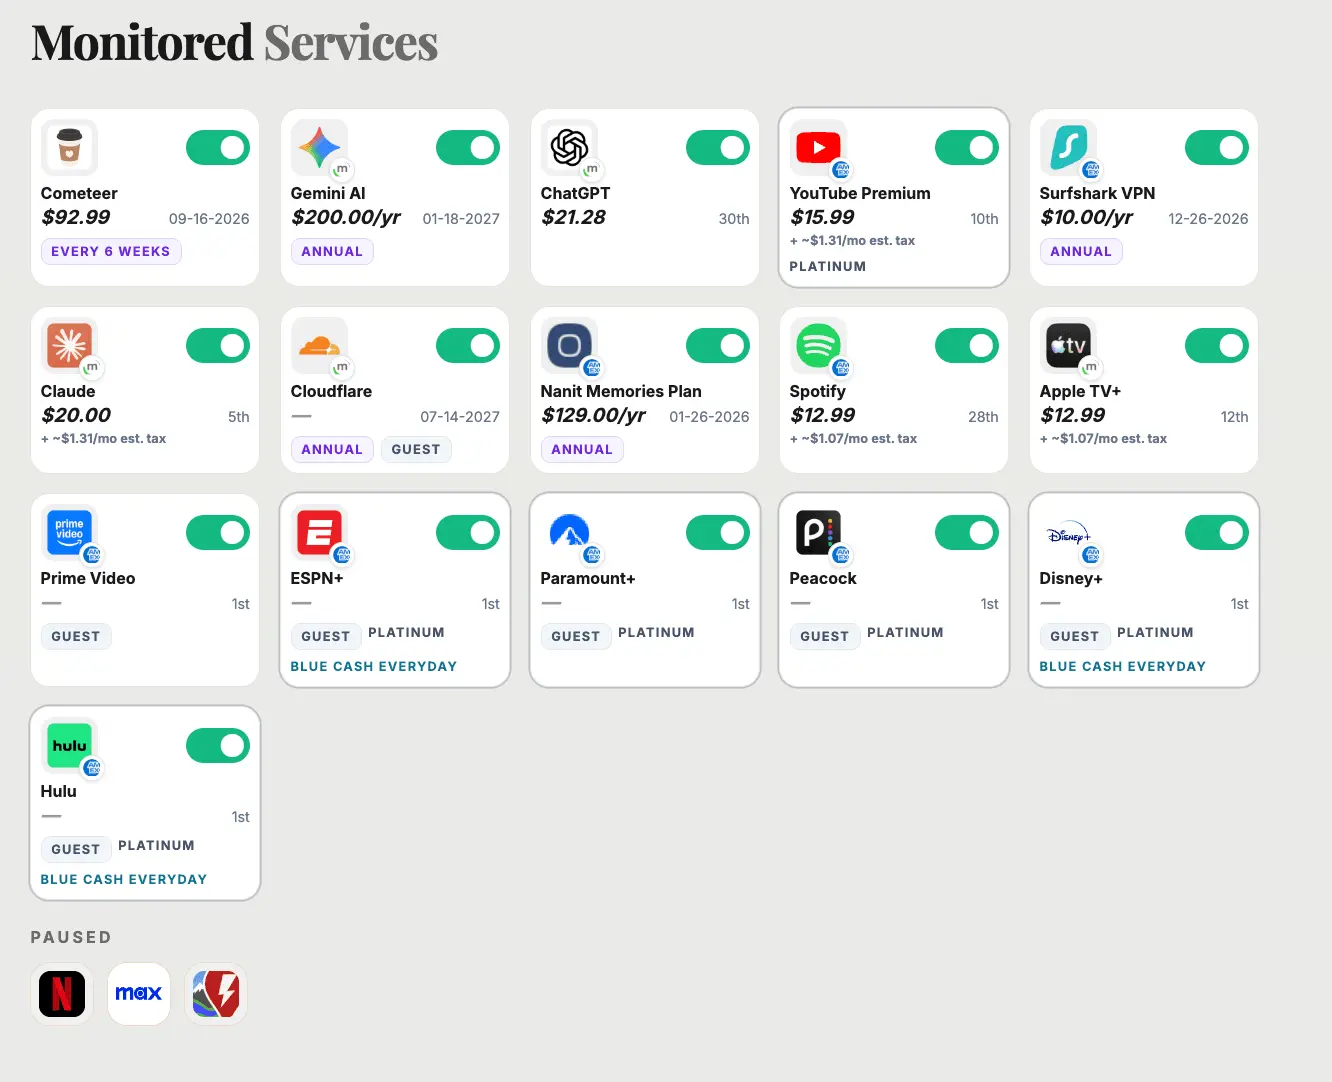Click BLUE CASH EVERYDAY on the ESPN+ card

tap(374, 666)
